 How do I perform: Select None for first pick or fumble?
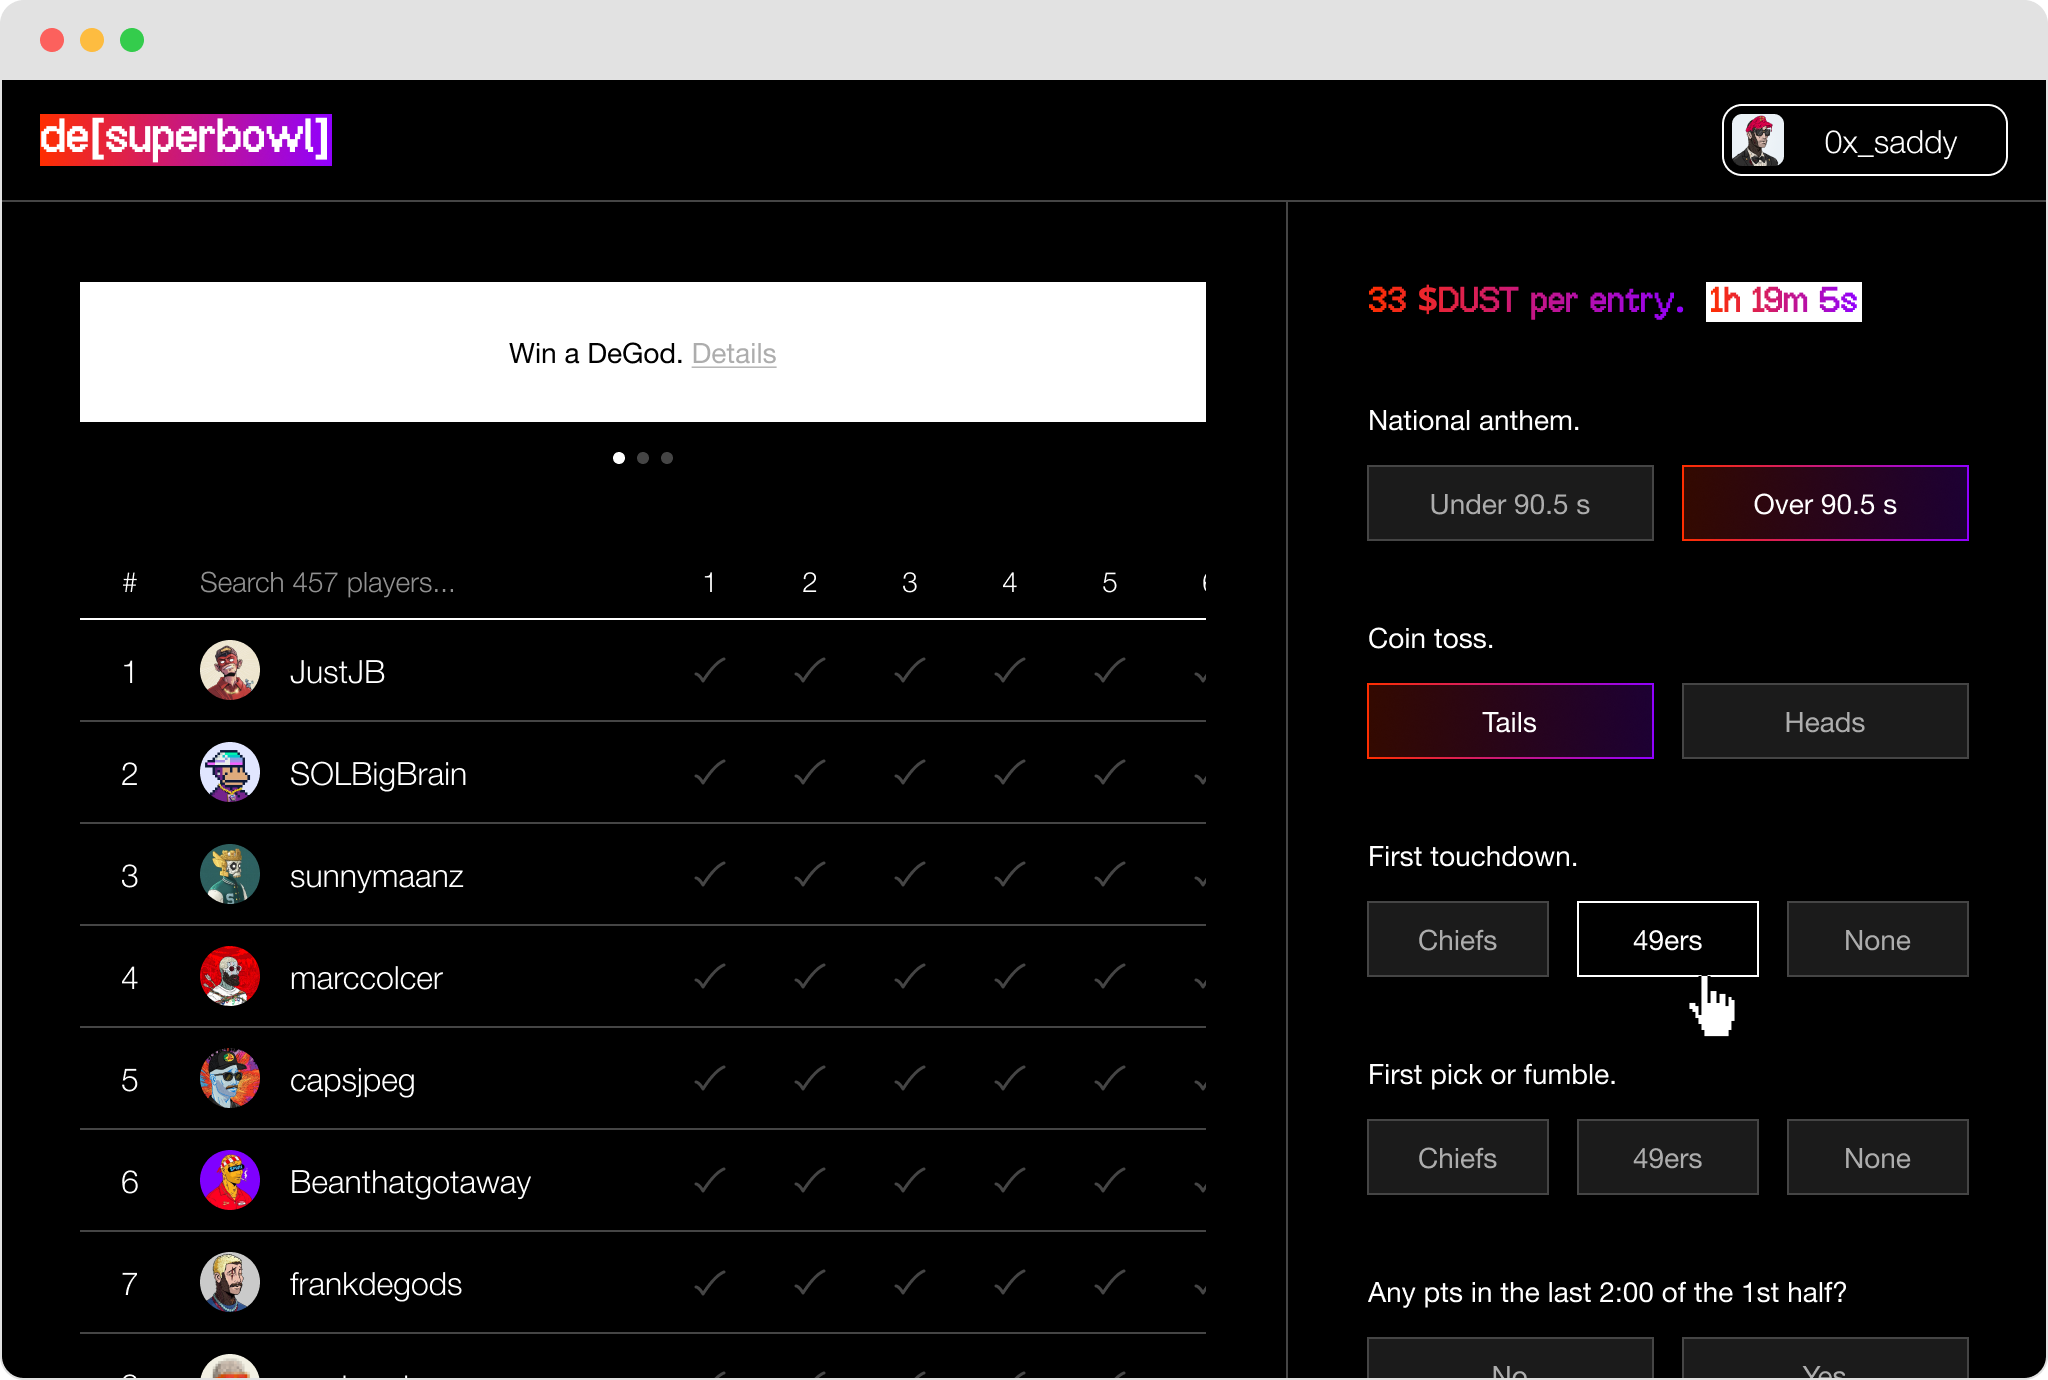coord(1878,1157)
